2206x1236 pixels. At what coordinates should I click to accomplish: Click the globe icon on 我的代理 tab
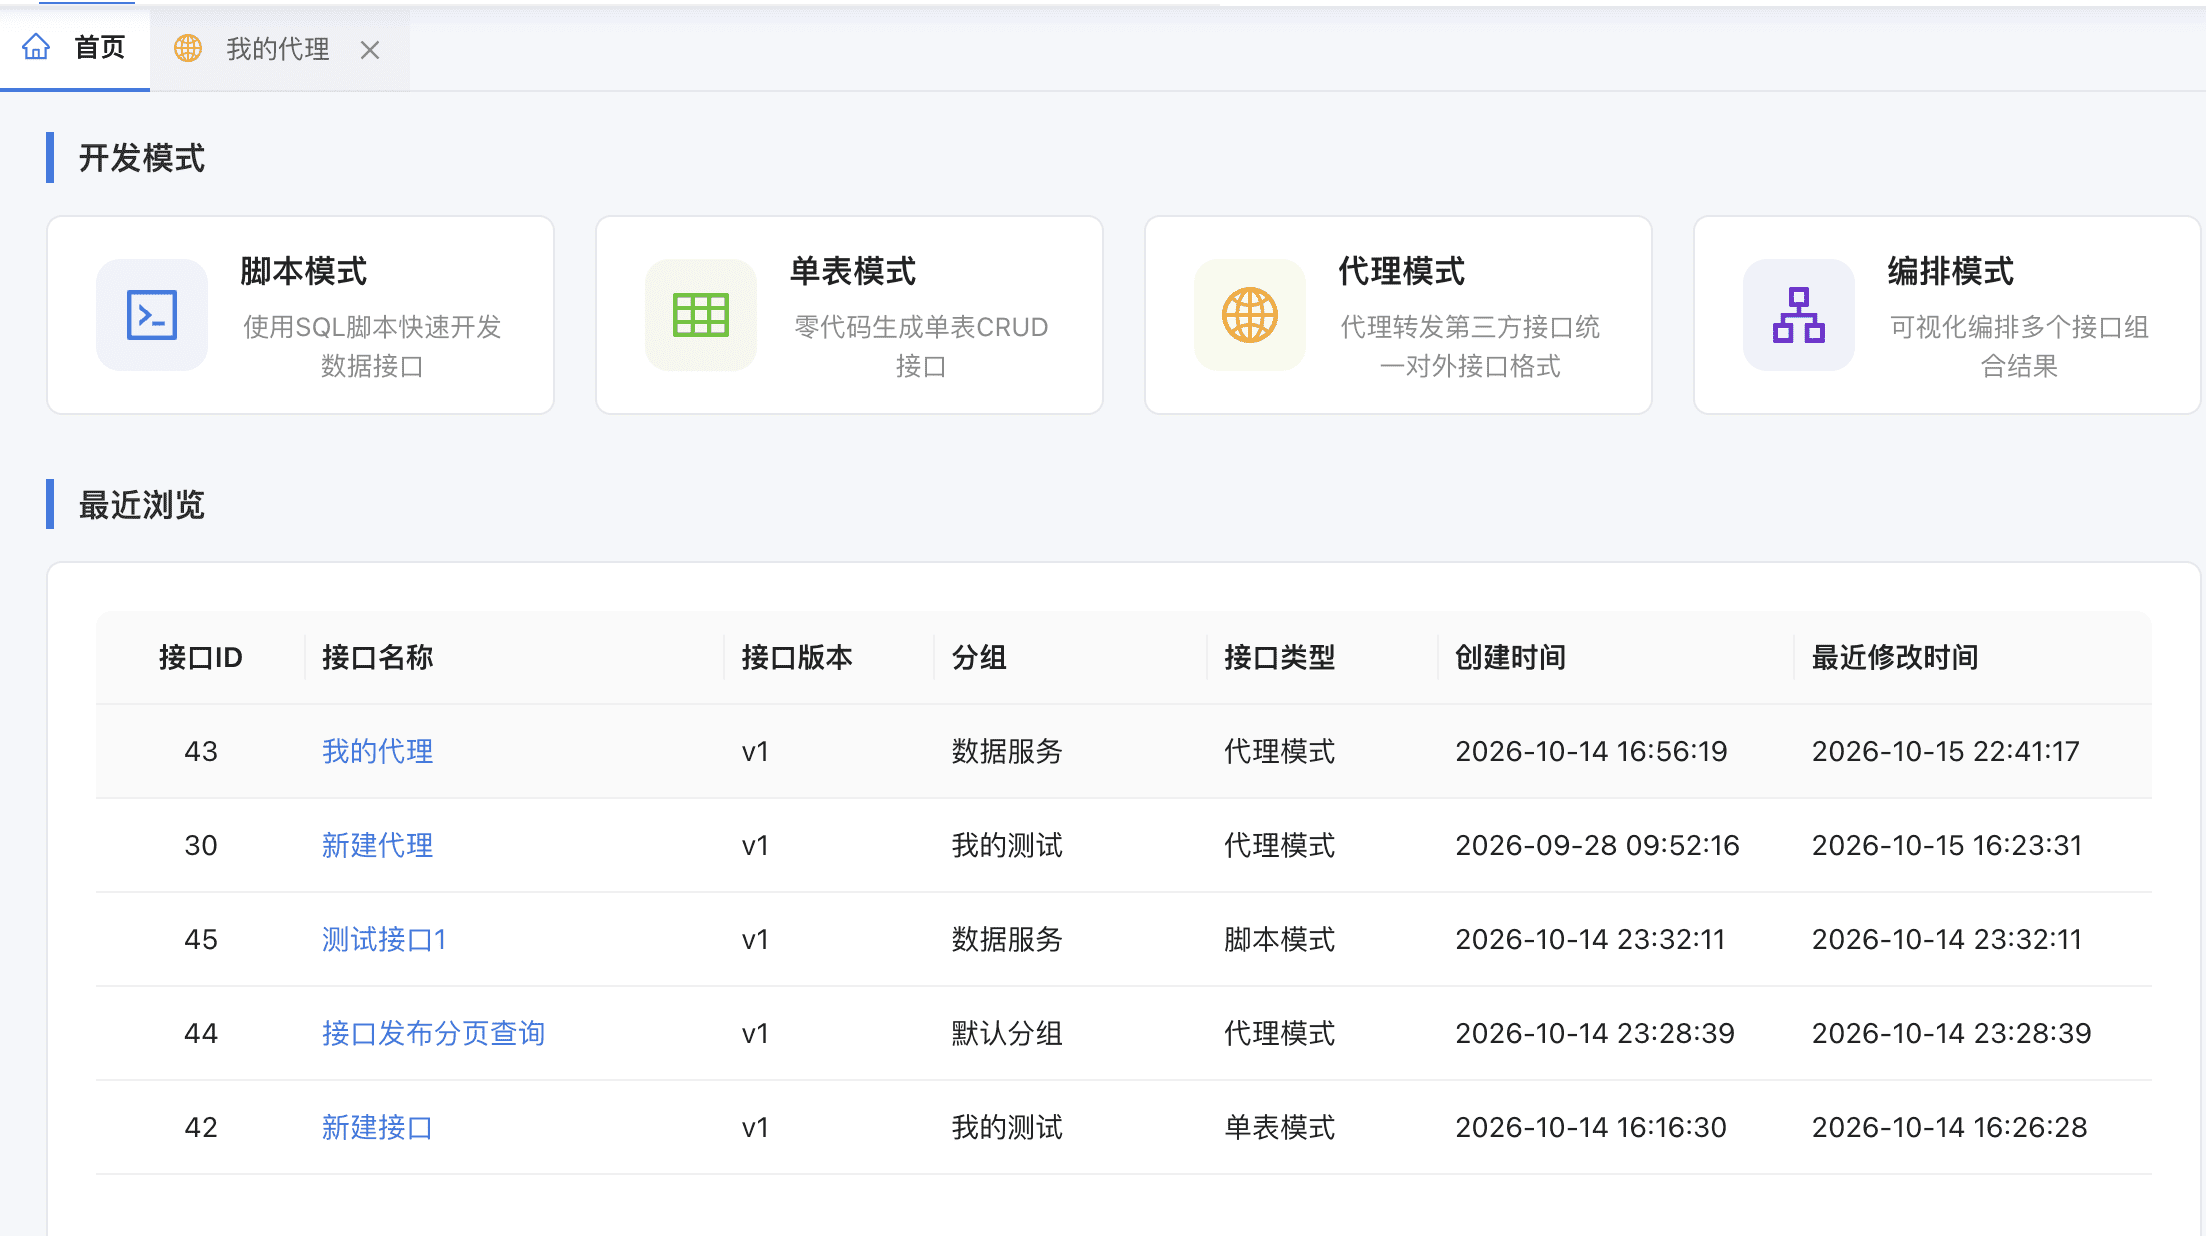[188, 48]
